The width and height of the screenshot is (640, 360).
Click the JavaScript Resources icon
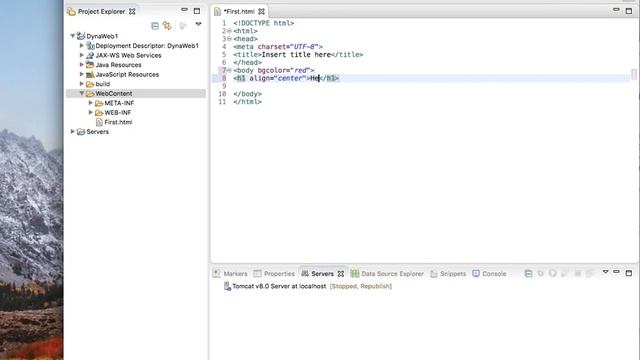[90, 74]
